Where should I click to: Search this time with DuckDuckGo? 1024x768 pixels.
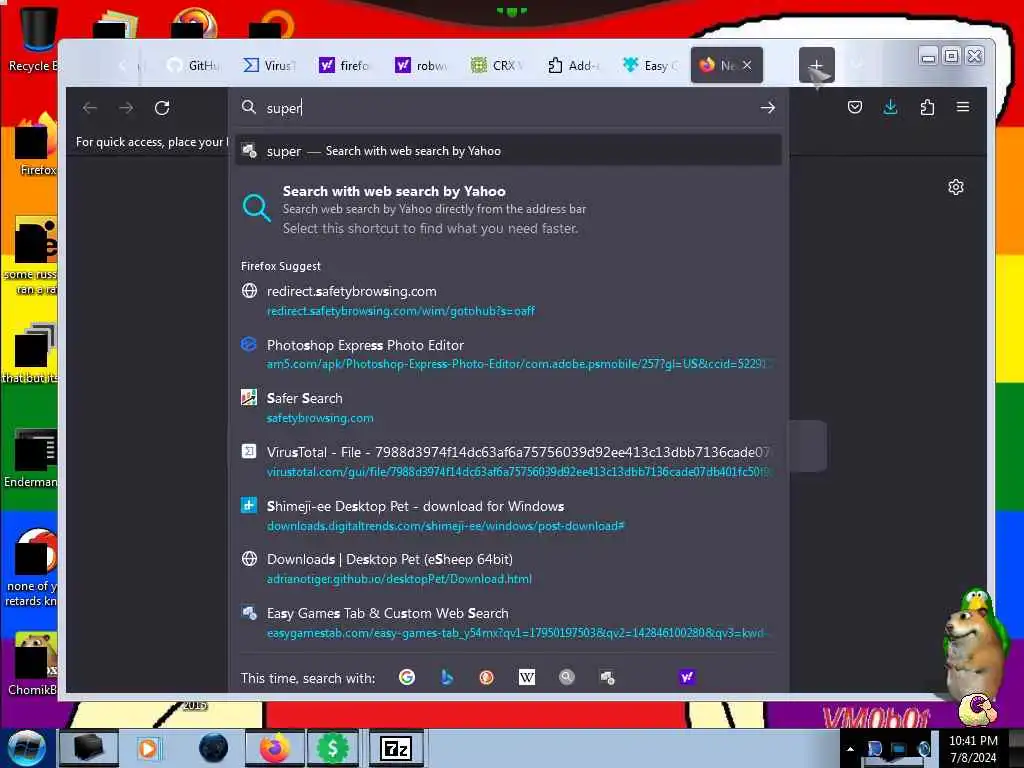point(487,677)
